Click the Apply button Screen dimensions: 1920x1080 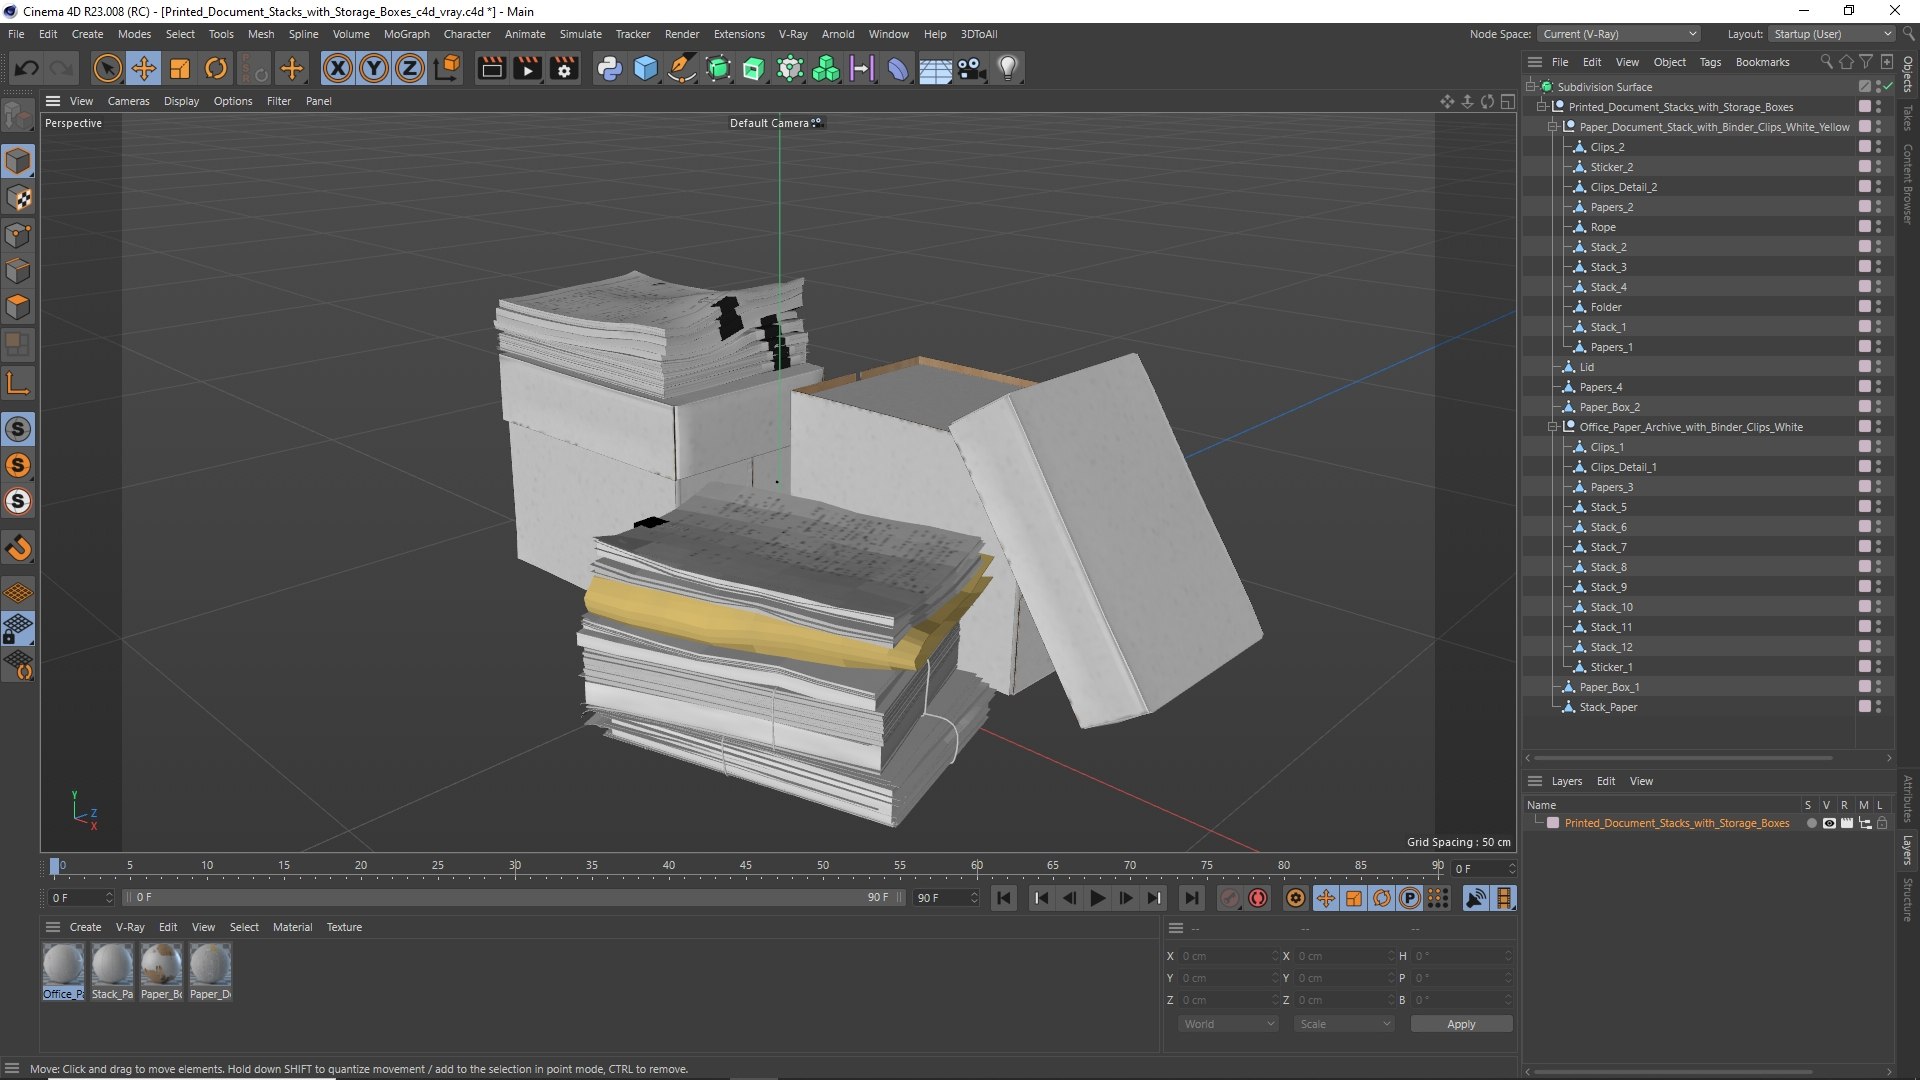point(1461,1024)
